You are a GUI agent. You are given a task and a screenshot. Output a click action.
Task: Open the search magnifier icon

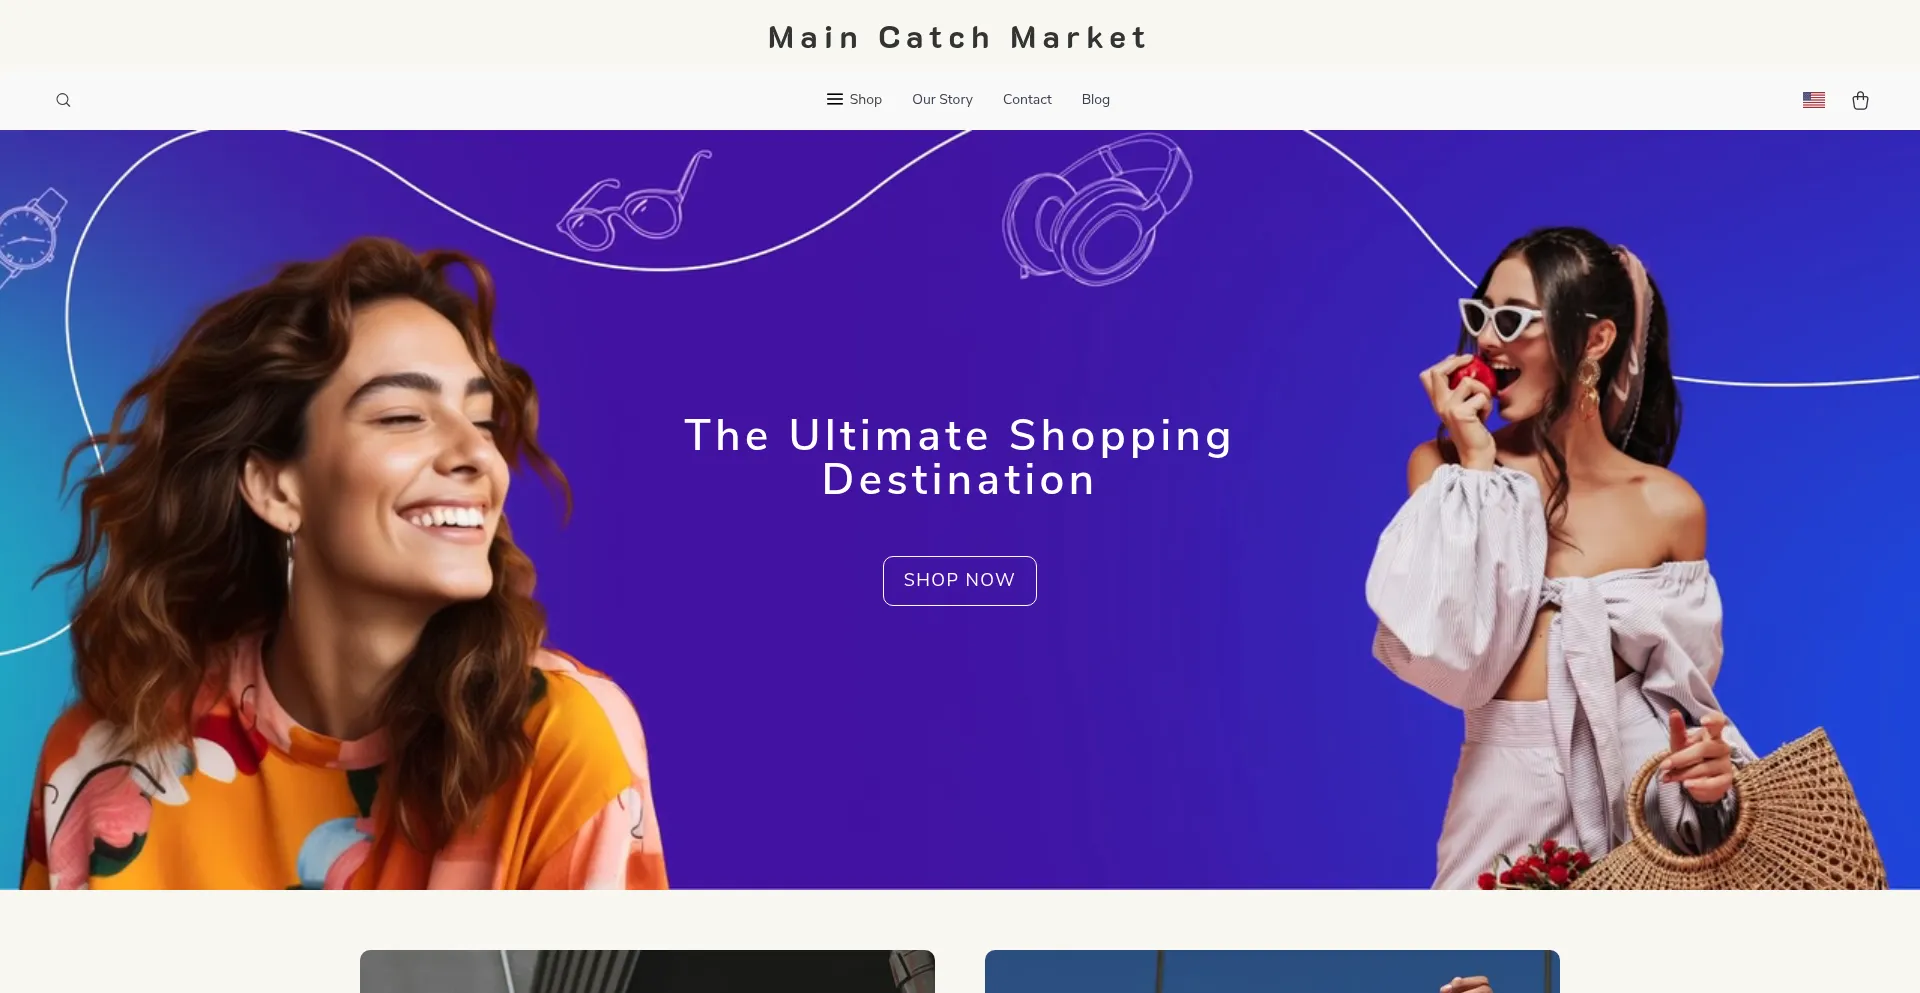pos(63,100)
